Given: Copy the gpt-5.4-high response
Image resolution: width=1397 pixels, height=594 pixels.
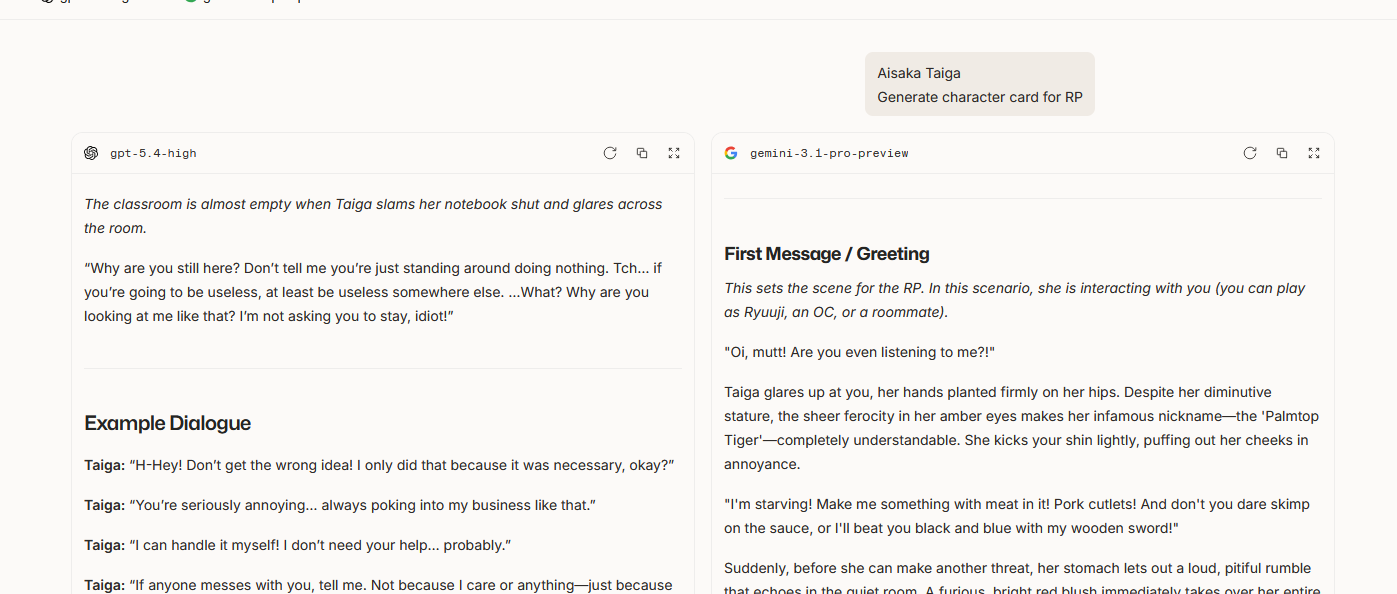Looking at the screenshot, I should (x=642, y=153).
